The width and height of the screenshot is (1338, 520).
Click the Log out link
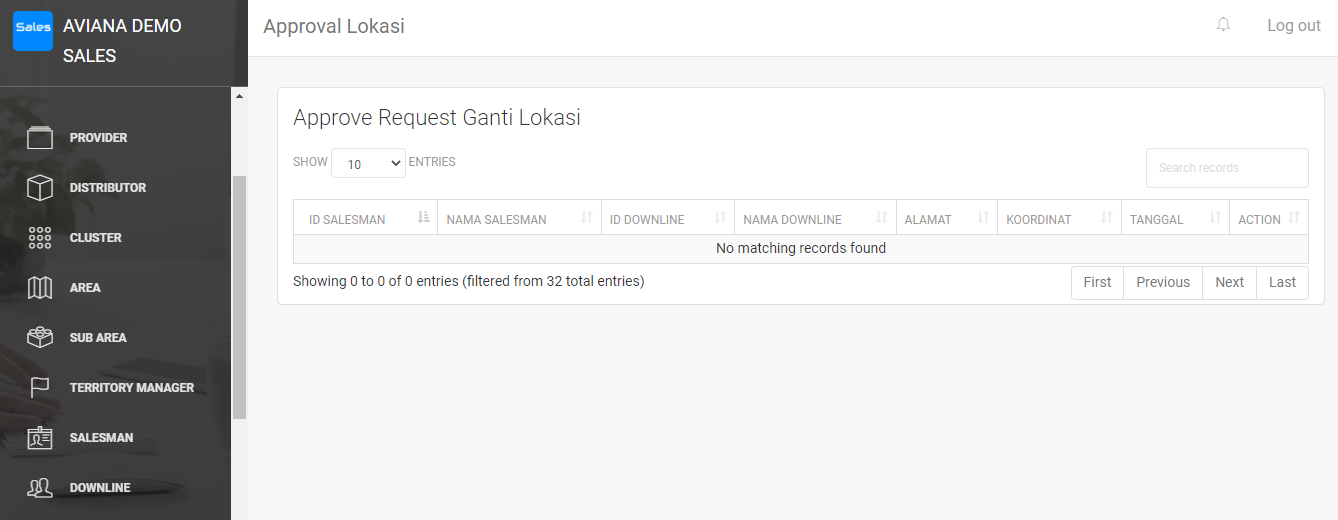point(1293,26)
